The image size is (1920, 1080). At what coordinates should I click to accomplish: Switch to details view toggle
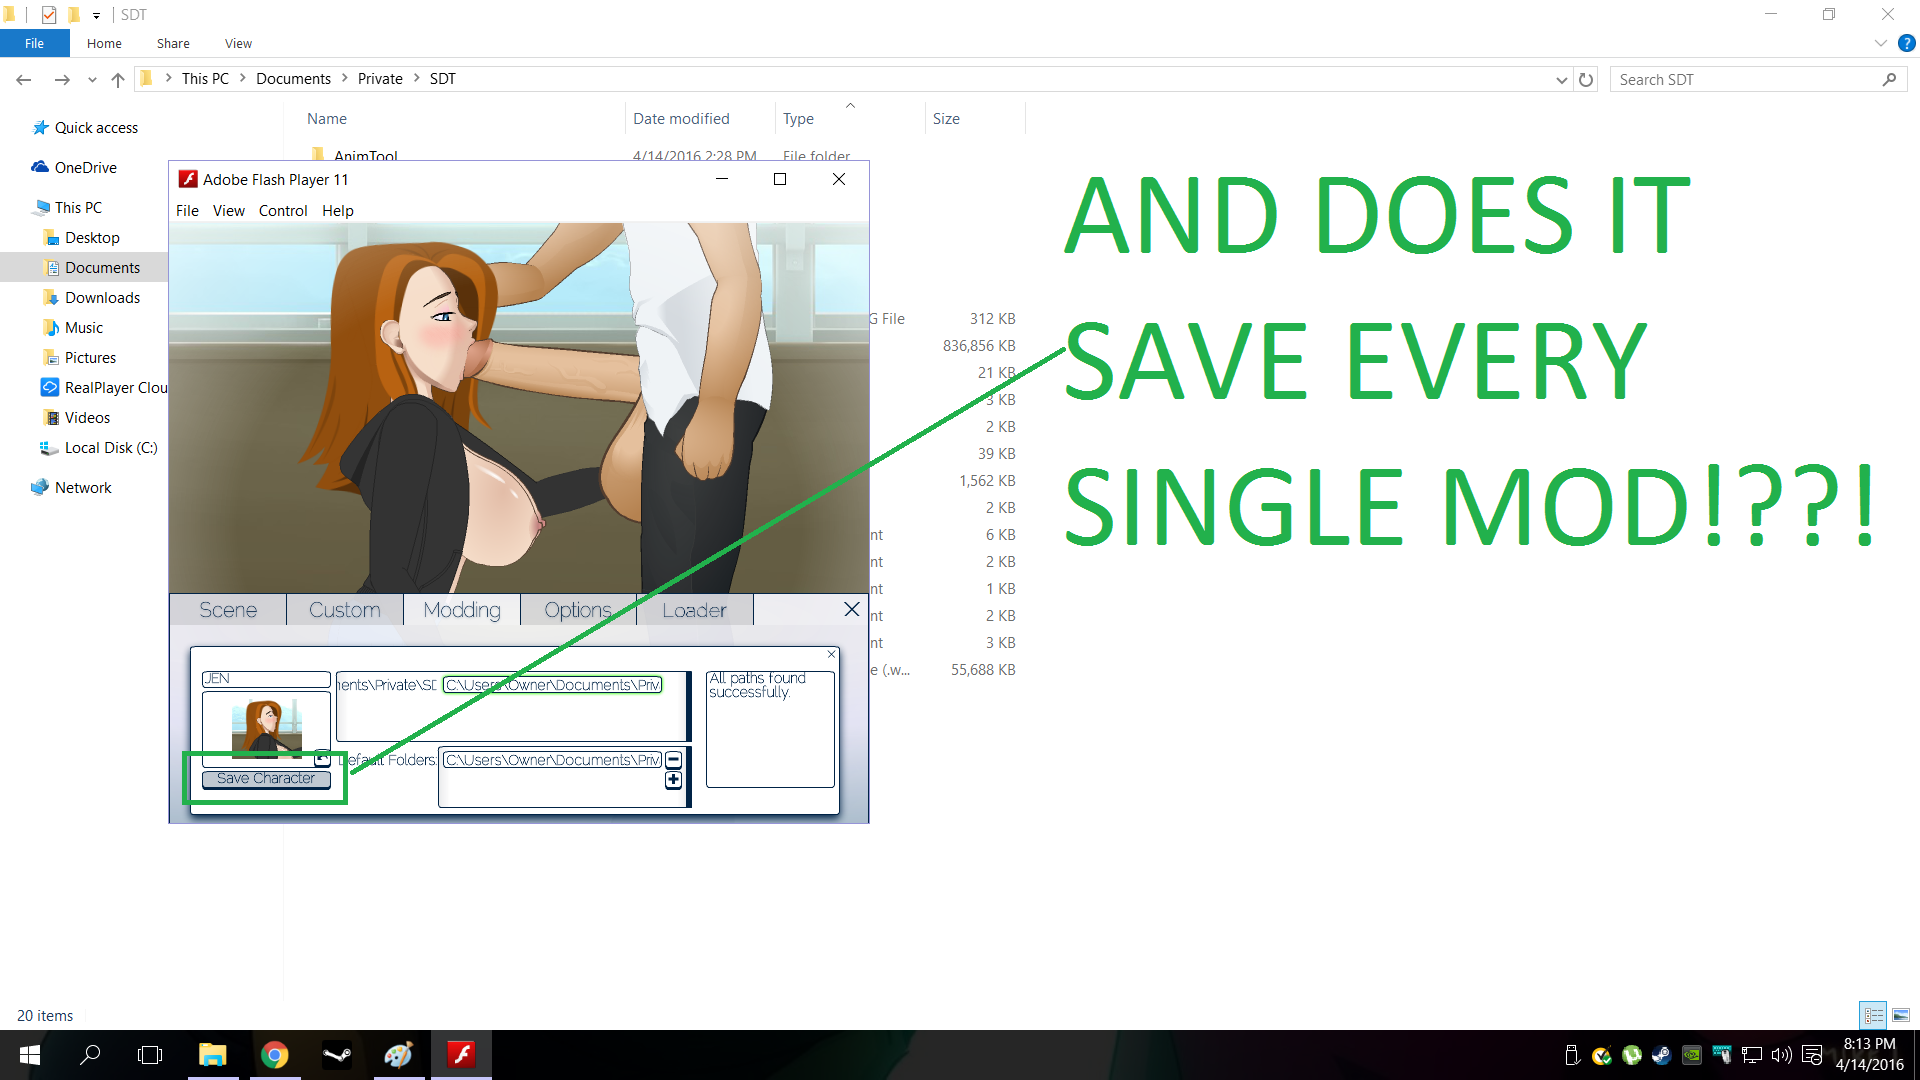(1873, 1016)
